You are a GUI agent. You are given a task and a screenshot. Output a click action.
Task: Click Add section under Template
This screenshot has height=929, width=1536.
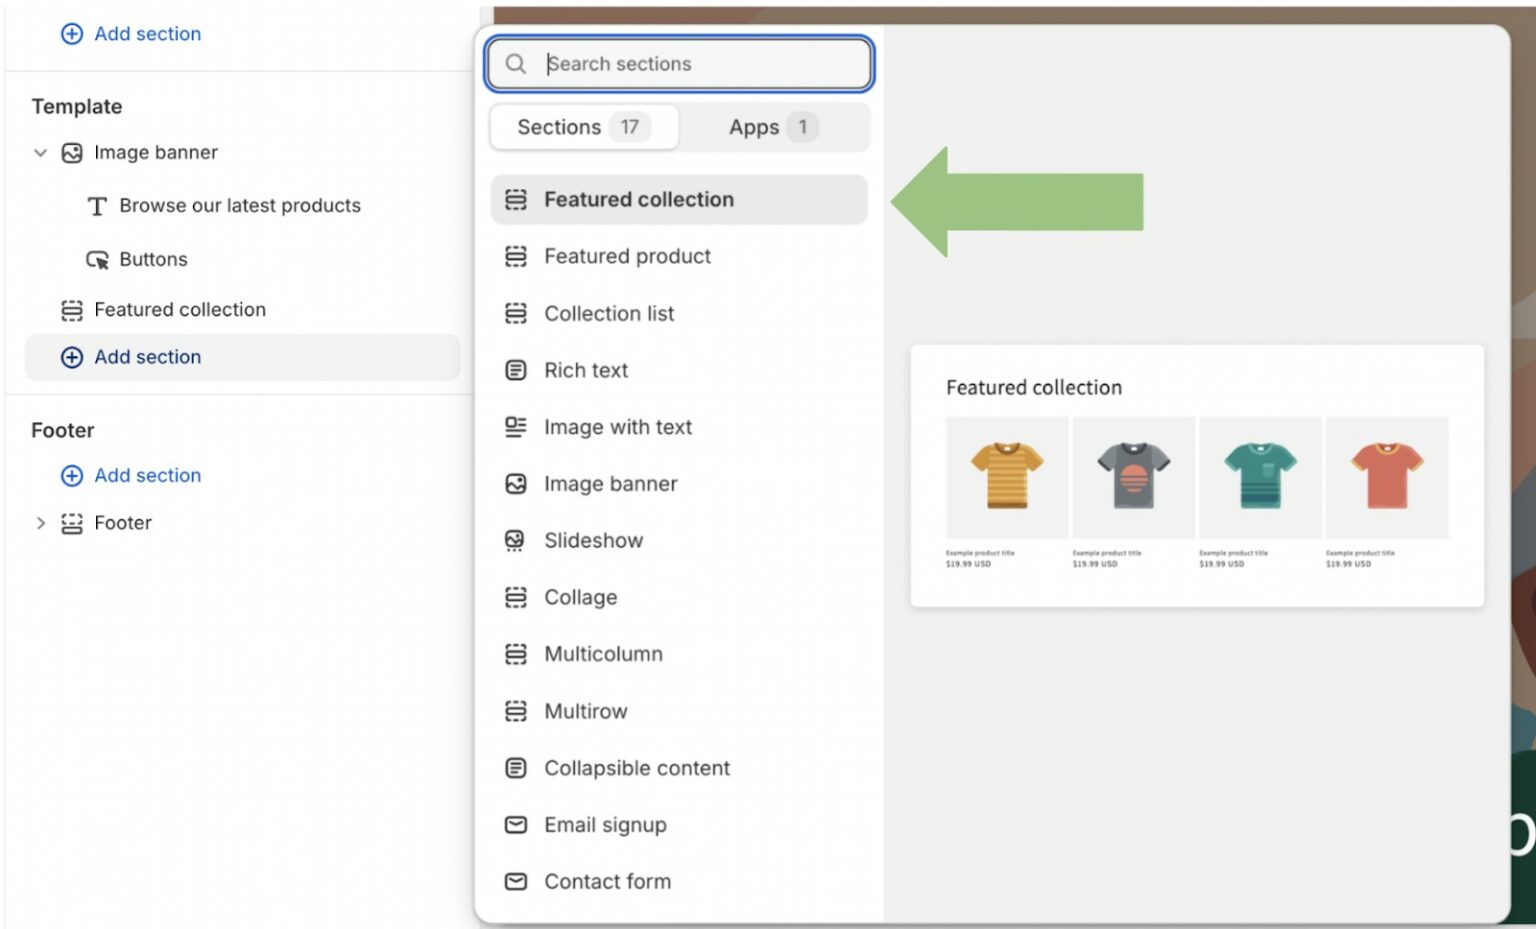(147, 357)
